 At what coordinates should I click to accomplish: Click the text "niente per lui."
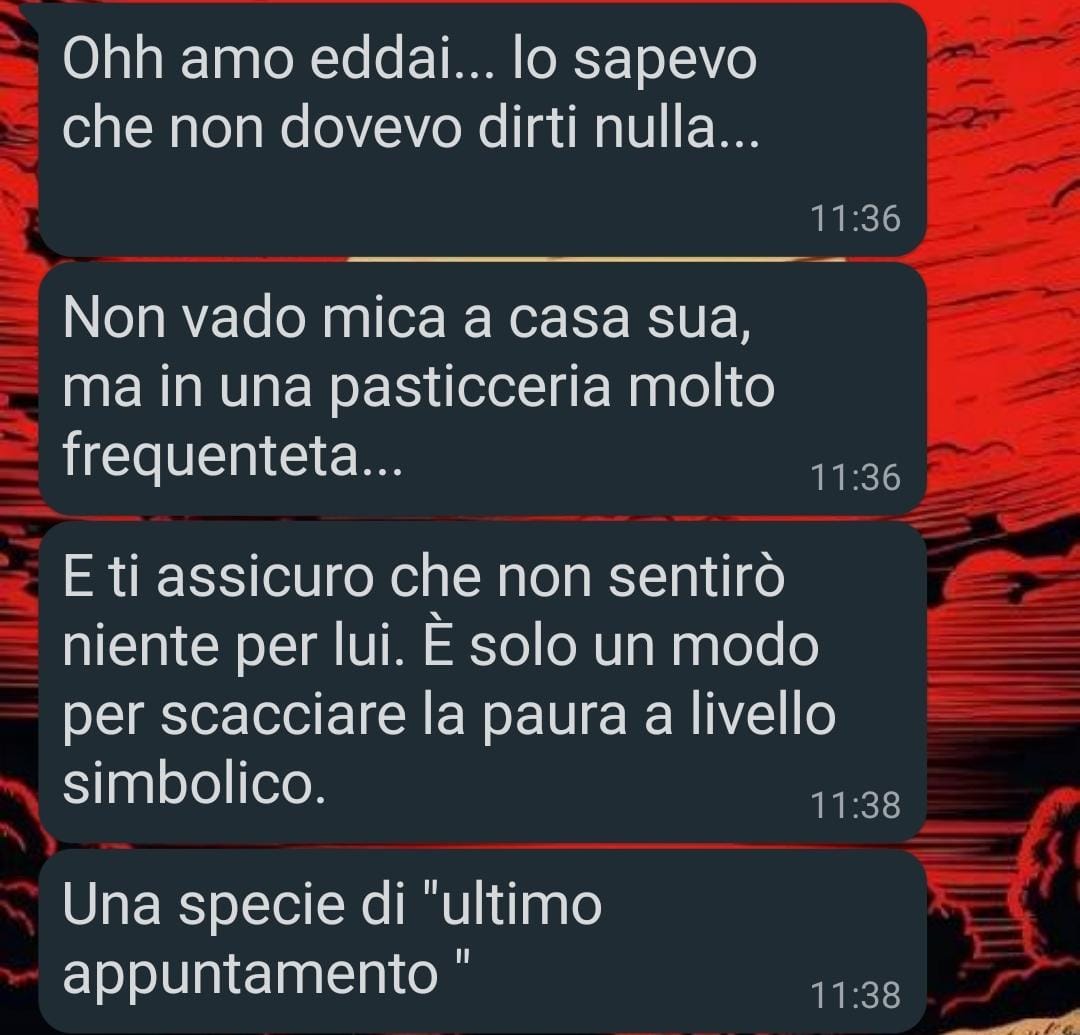click(233, 649)
